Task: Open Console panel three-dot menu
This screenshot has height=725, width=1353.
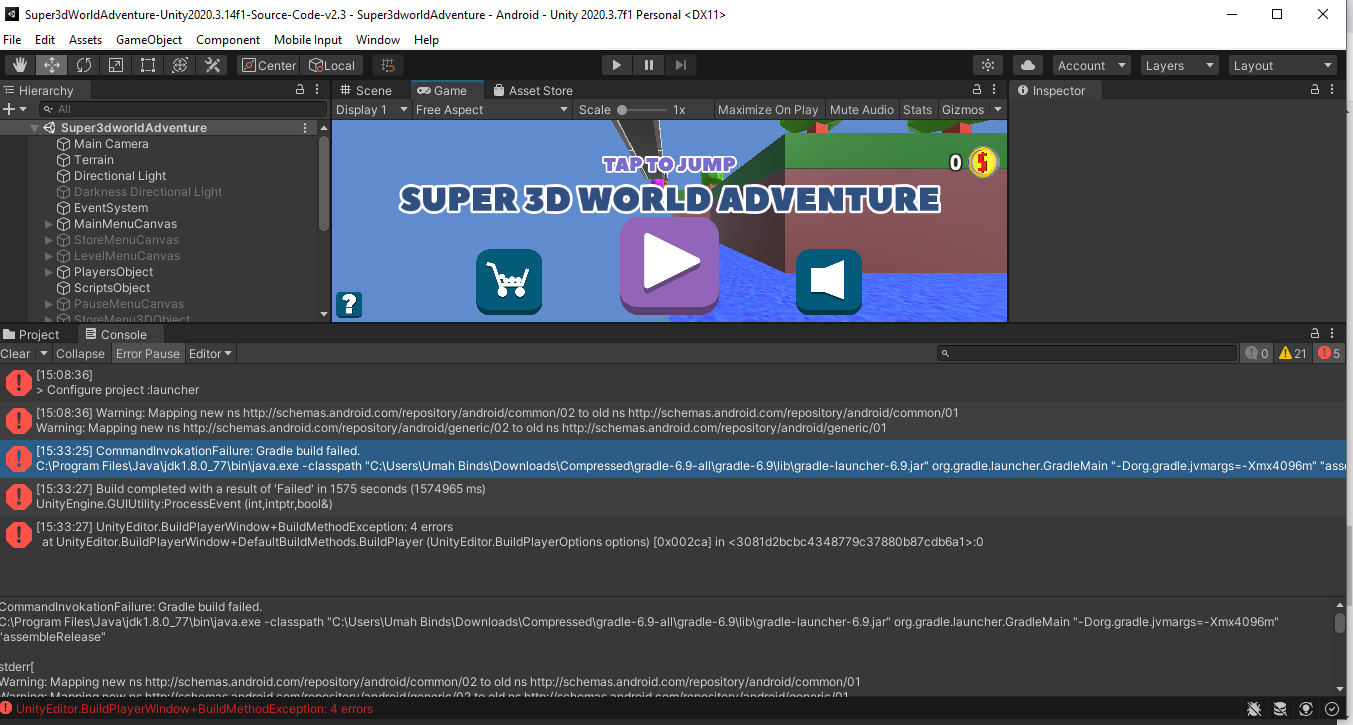Action: coord(1334,334)
